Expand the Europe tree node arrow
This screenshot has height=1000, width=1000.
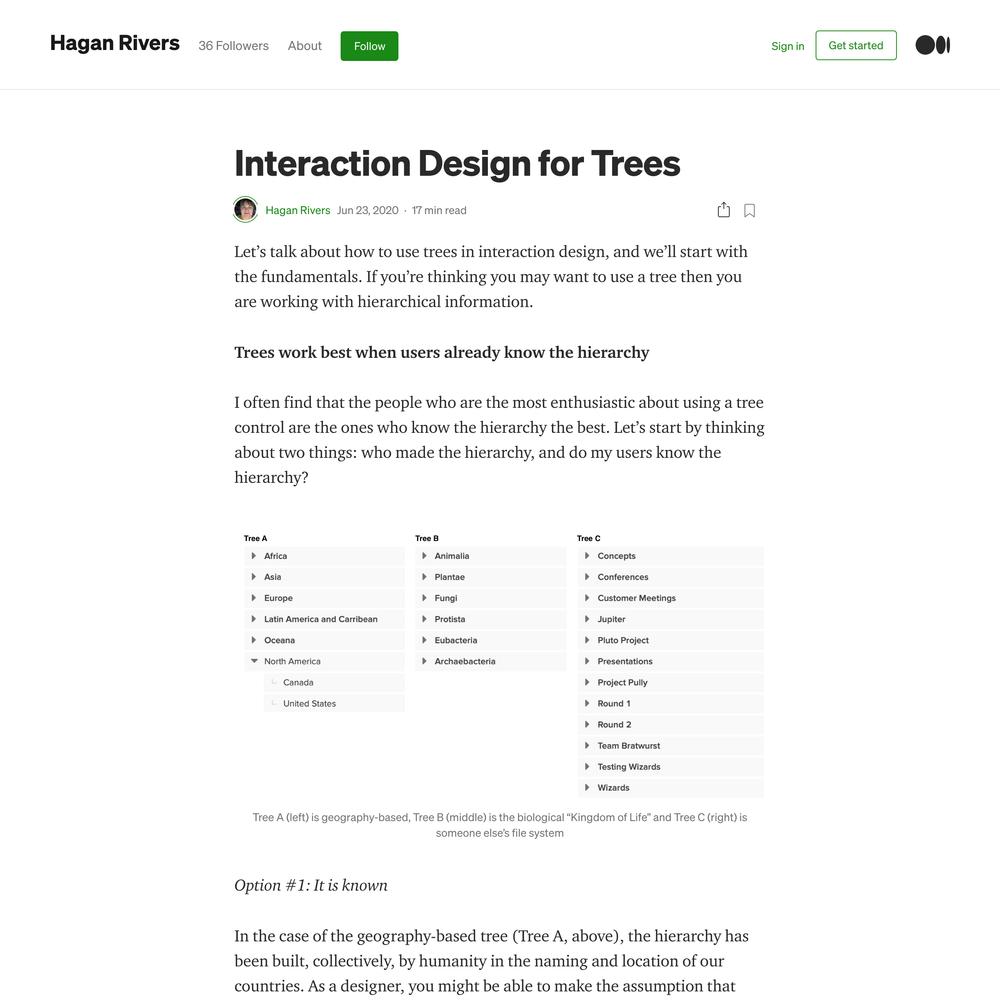pyautogui.click(x=254, y=598)
